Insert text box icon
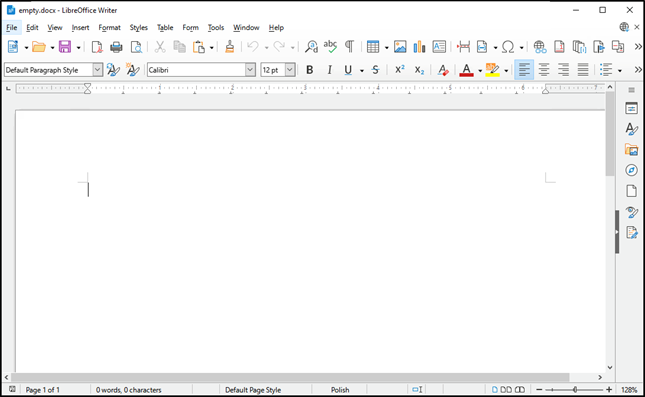Image resolution: width=645 pixels, height=397 pixels. coord(439,47)
